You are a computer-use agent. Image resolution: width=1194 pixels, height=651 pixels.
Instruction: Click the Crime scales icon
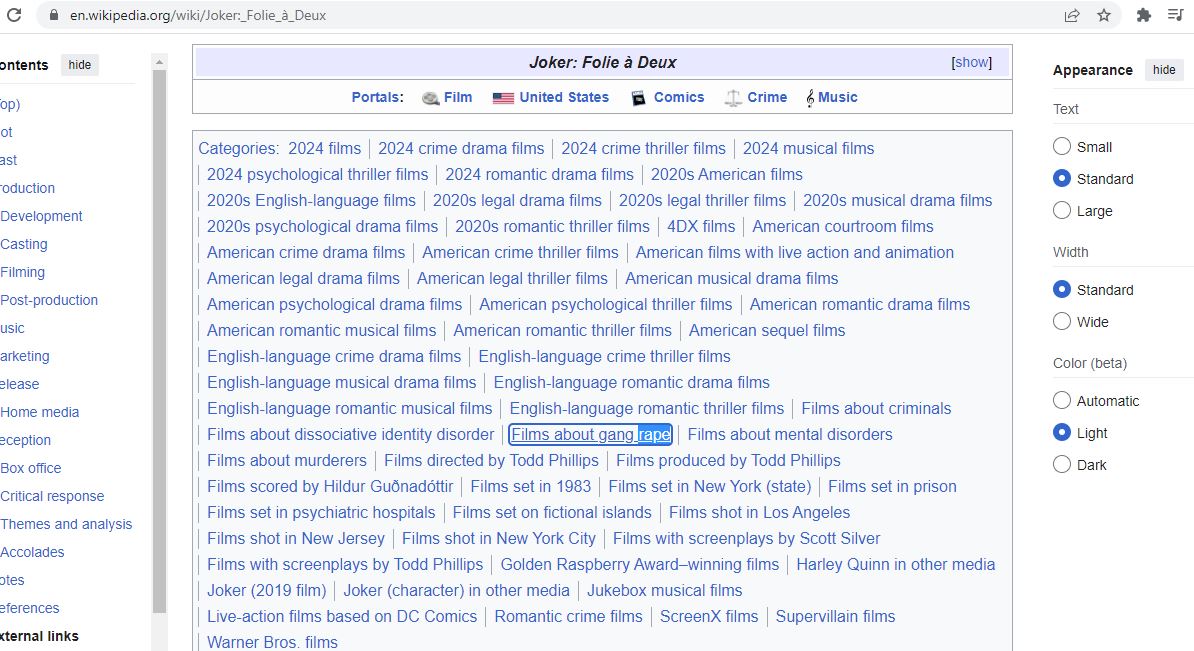pyautogui.click(x=733, y=98)
